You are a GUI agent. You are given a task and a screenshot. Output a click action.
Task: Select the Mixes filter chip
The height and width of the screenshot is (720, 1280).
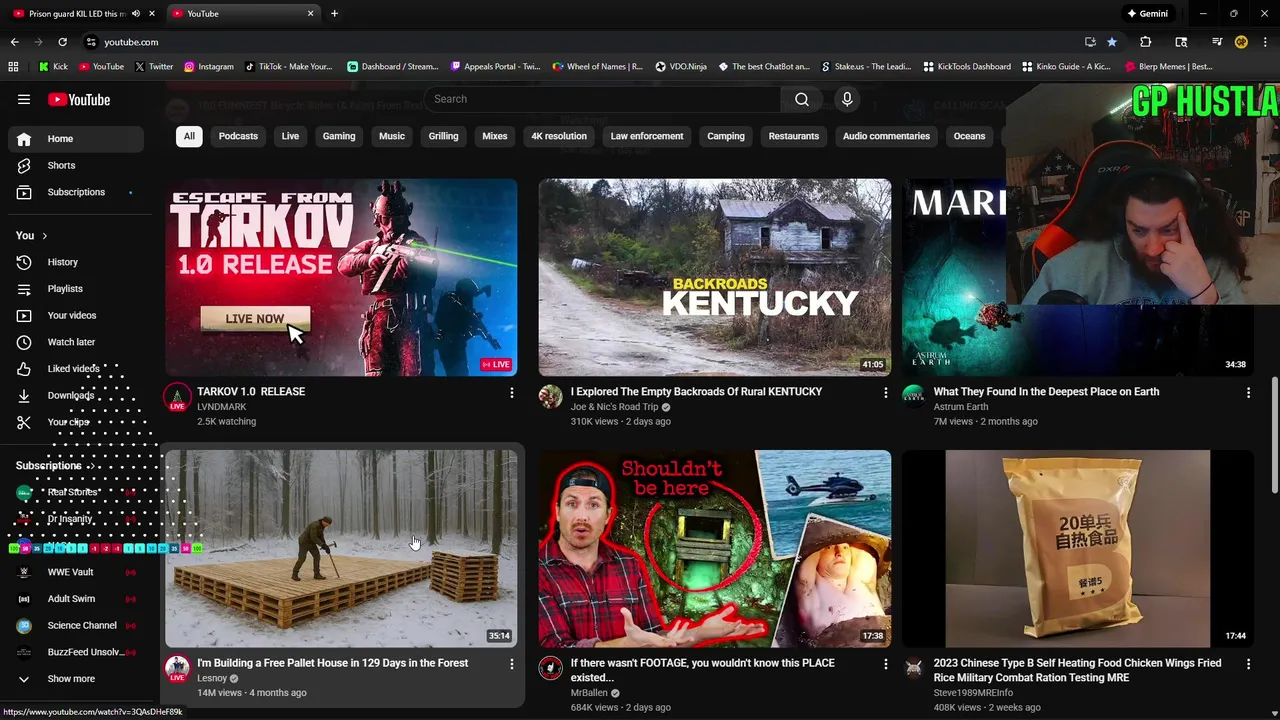495,136
